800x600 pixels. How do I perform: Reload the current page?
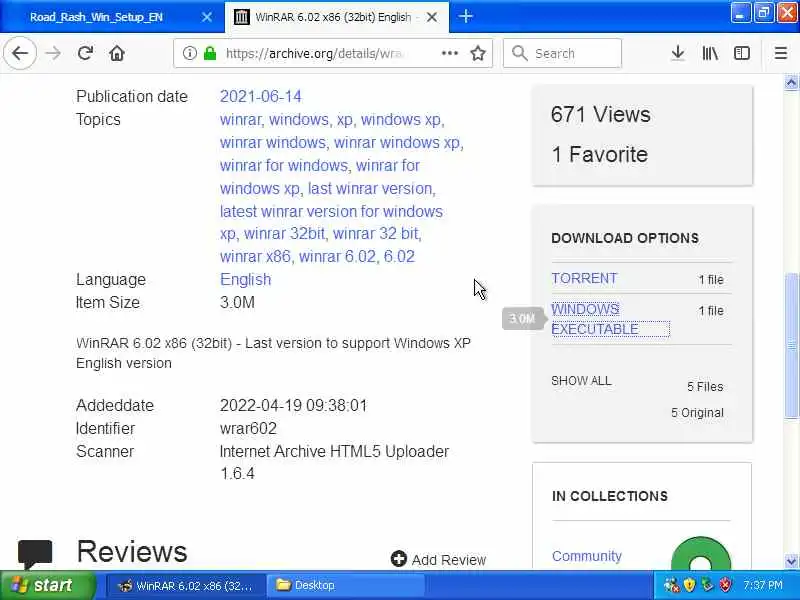click(85, 53)
